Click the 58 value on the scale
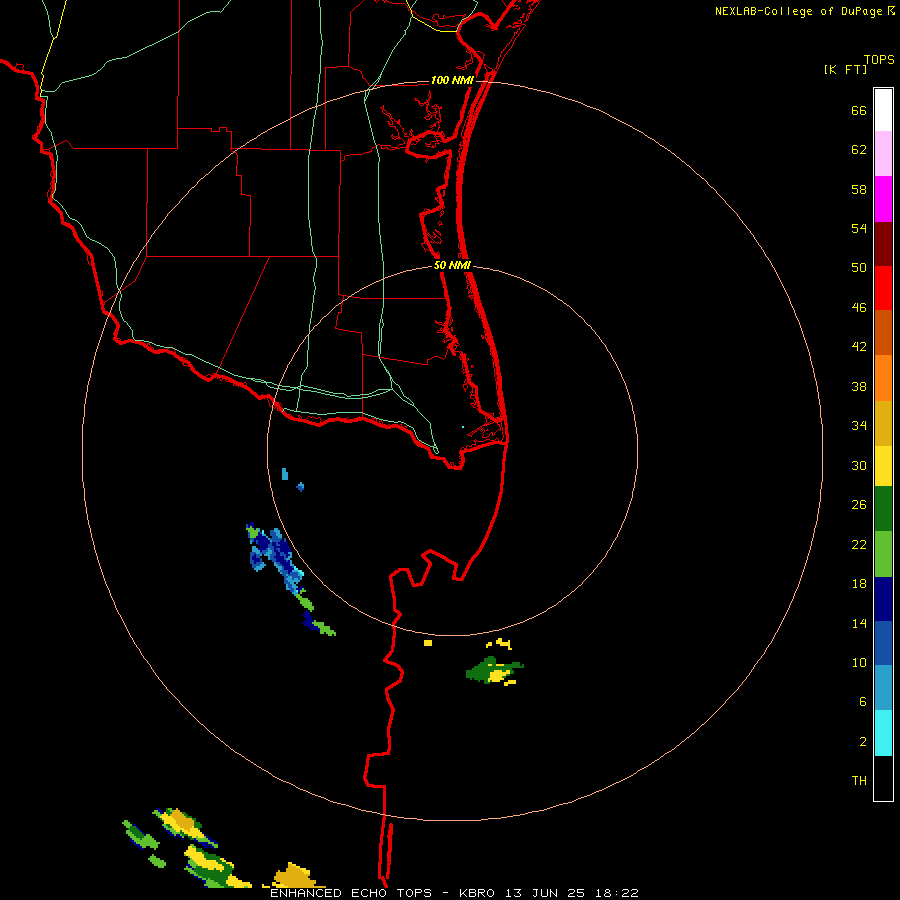Screen dimensions: 900x900 tap(859, 189)
